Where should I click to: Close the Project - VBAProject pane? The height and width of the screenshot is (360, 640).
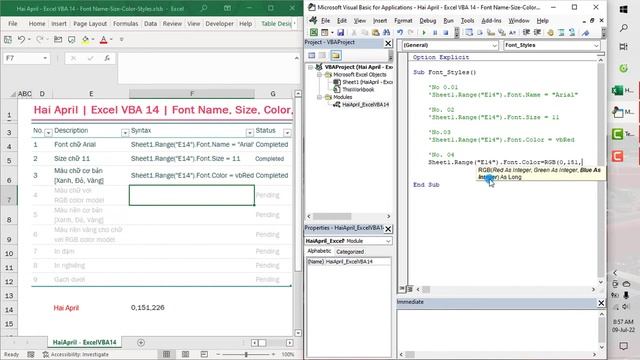(x=388, y=43)
